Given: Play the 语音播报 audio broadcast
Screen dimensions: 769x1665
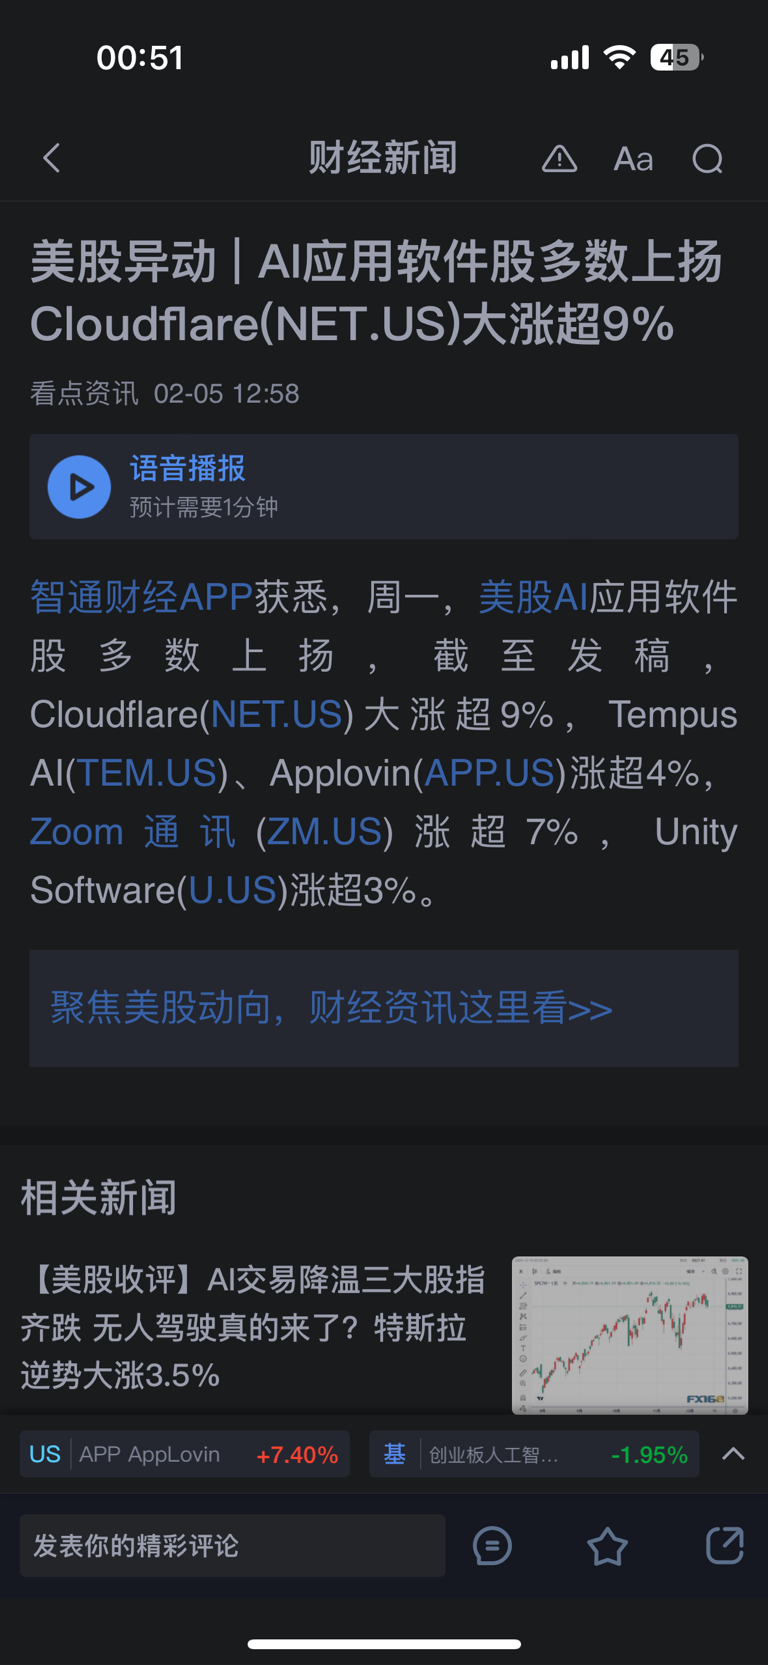Looking at the screenshot, I should [x=79, y=487].
